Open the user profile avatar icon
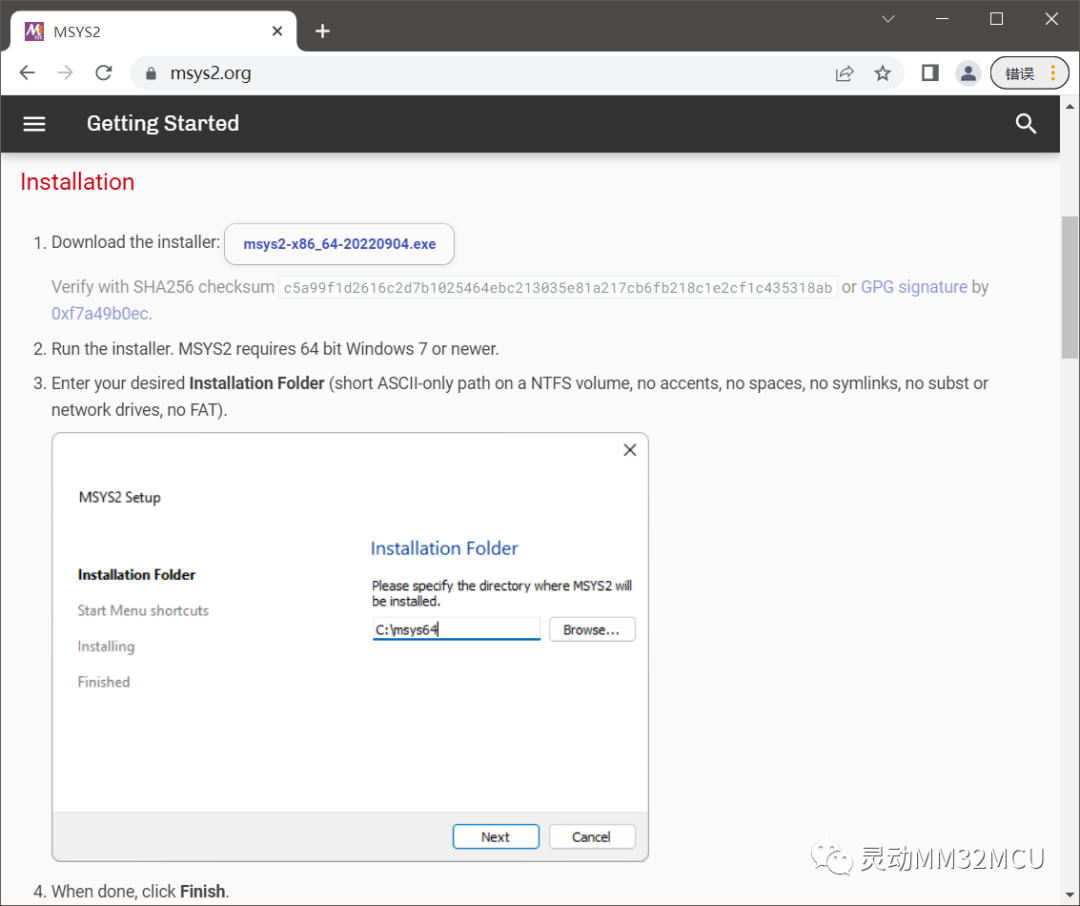Image resolution: width=1080 pixels, height=906 pixels. tap(967, 73)
